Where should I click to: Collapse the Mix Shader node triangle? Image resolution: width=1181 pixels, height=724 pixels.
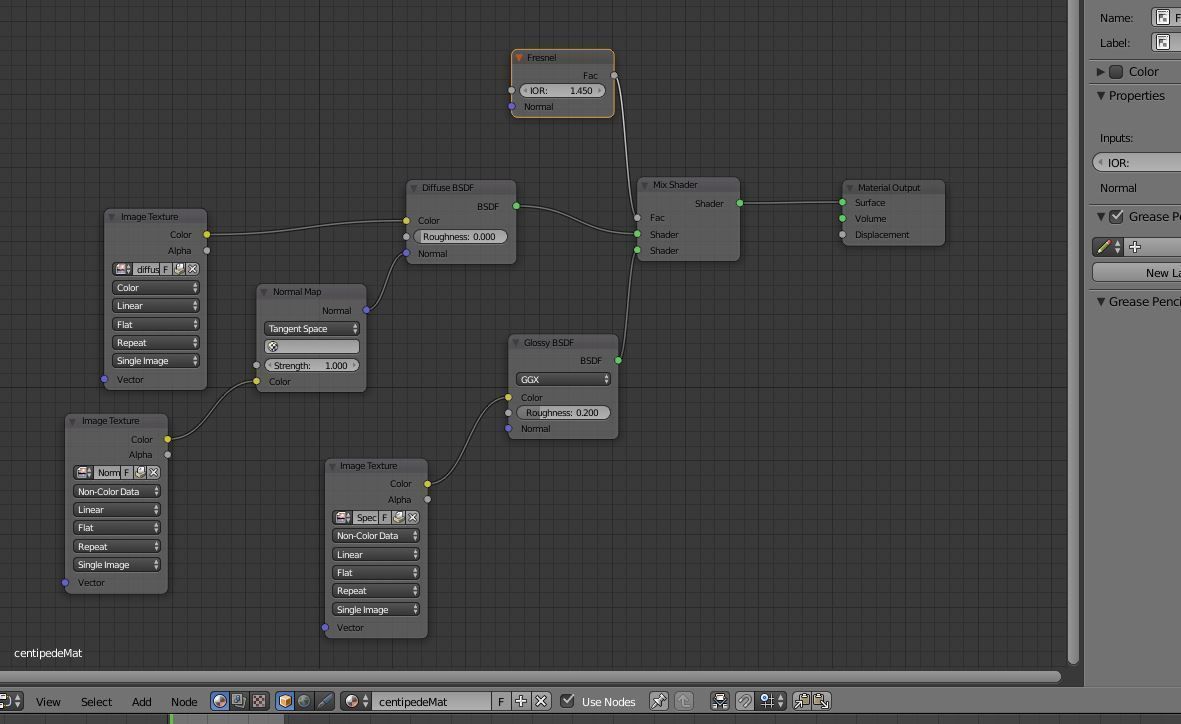645,185
